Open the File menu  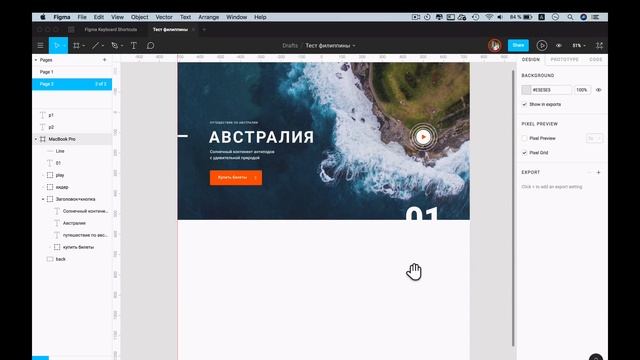tap(82, 17)
